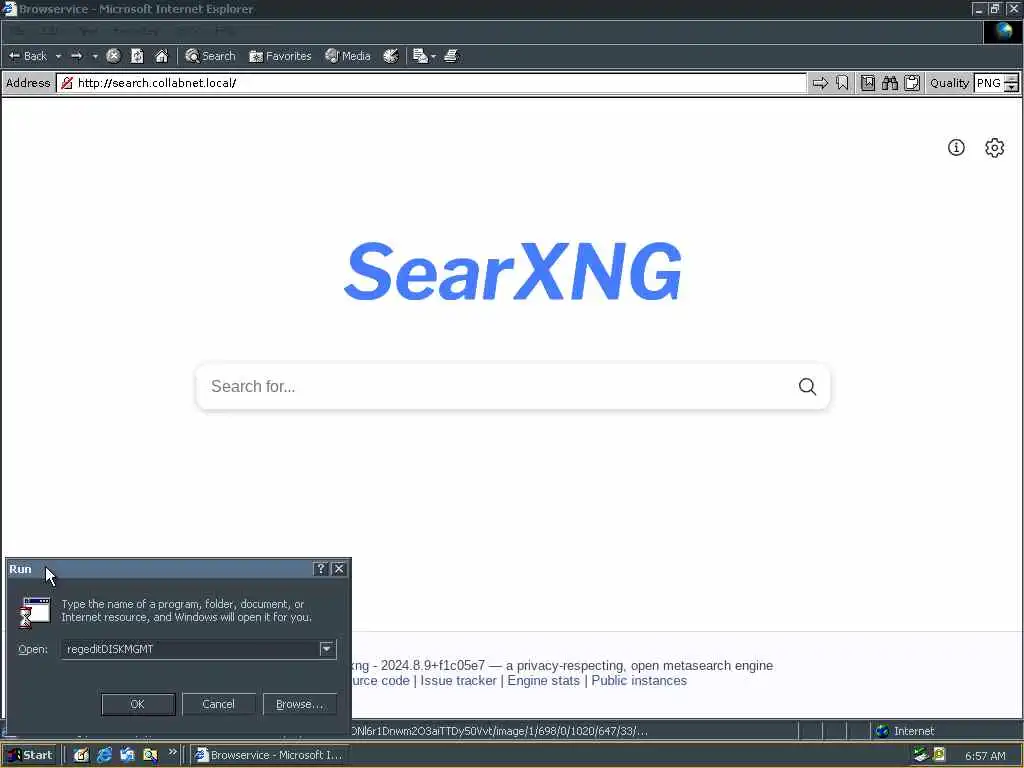Click the address bar URL field
1024x768 pixels.
click(432, 83)
